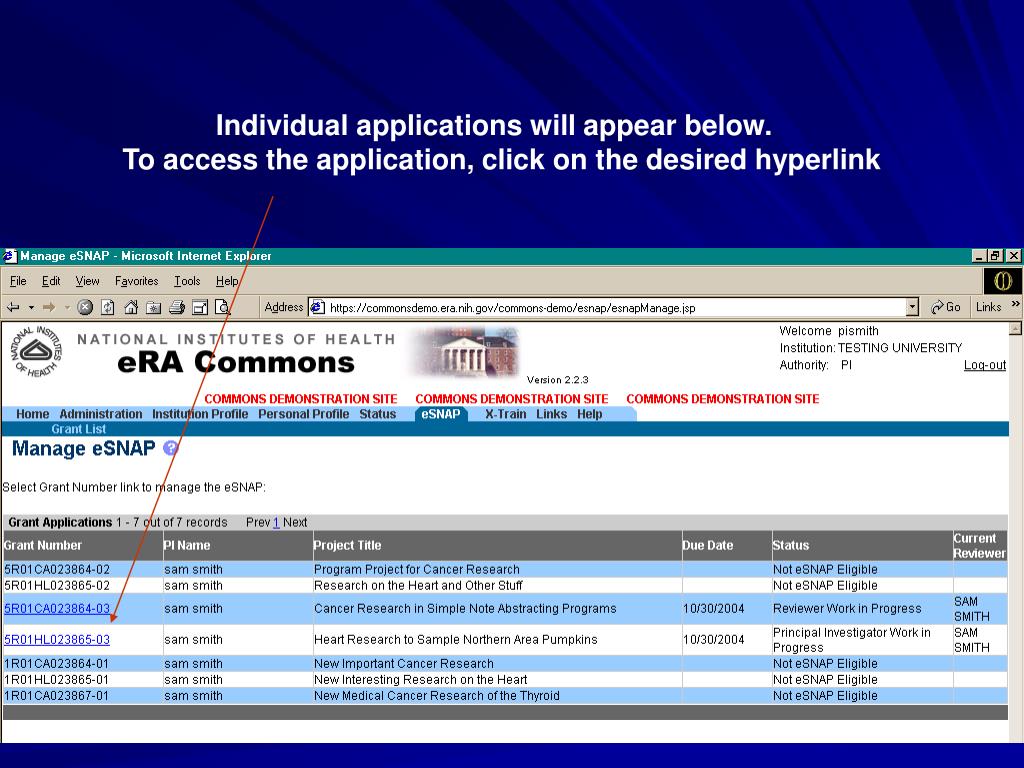Click the Log-out link
1024x768 pixels.
985,365
